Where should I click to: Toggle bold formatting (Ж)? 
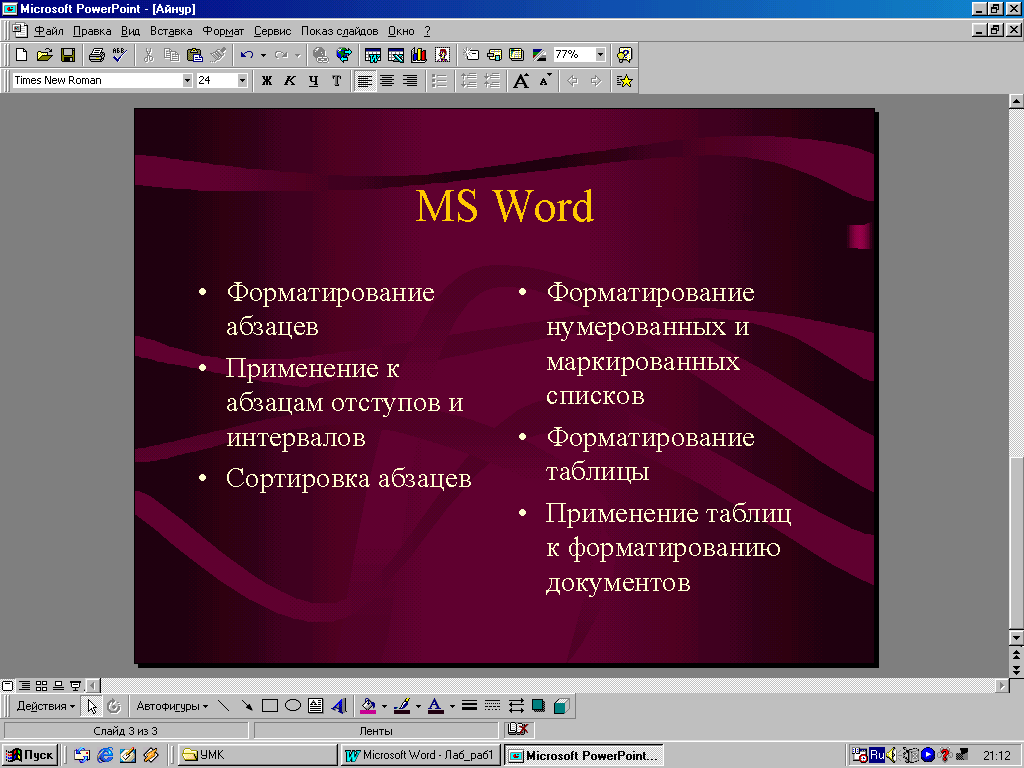click(266, 80)
